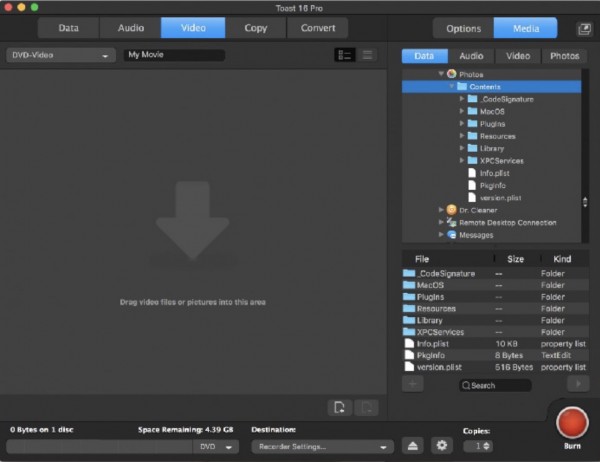Select the media browser Photos tab
This screenshot has width=600, height=462.
click(565, 56)
